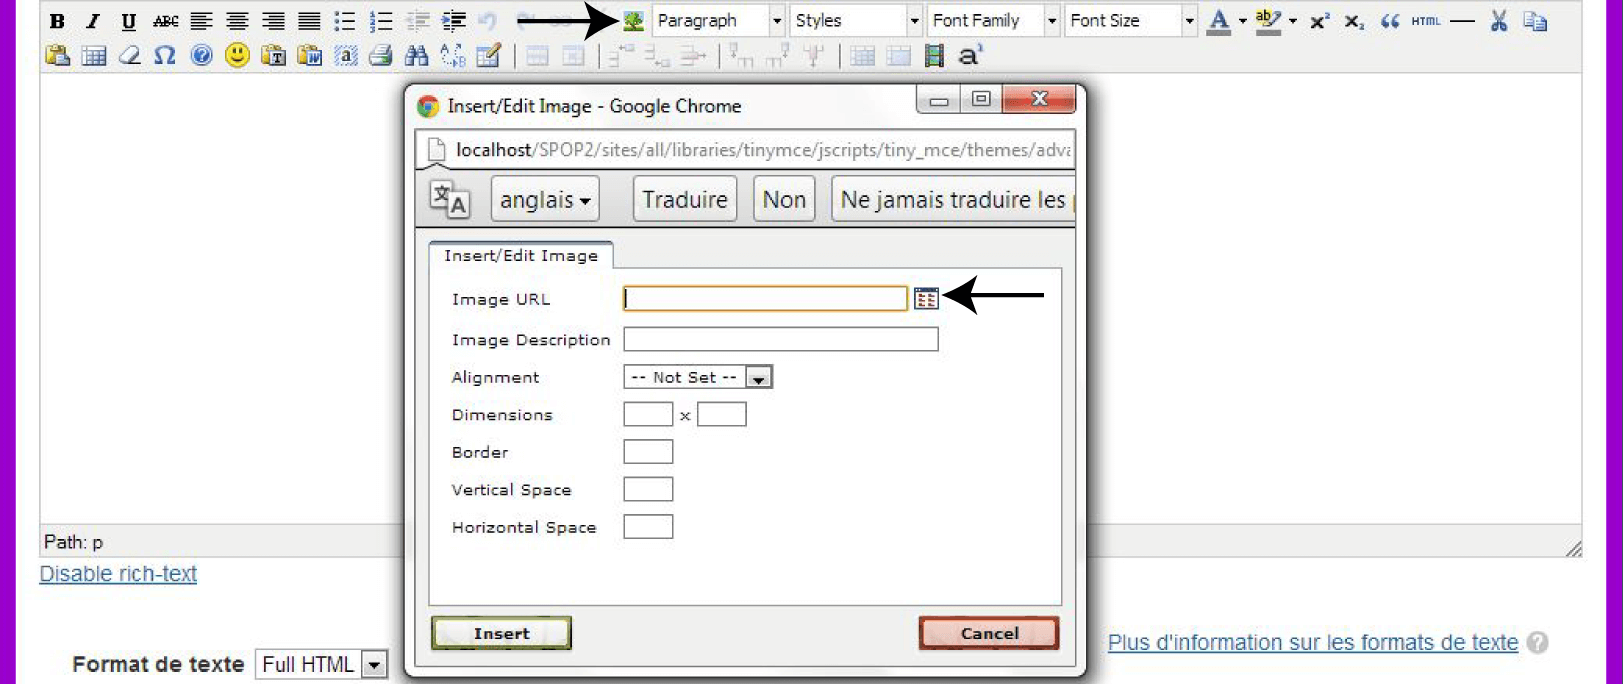Open the Alignment dropdown set to Not Set
The image size is (1623, 684).
[x=697, y=377]
